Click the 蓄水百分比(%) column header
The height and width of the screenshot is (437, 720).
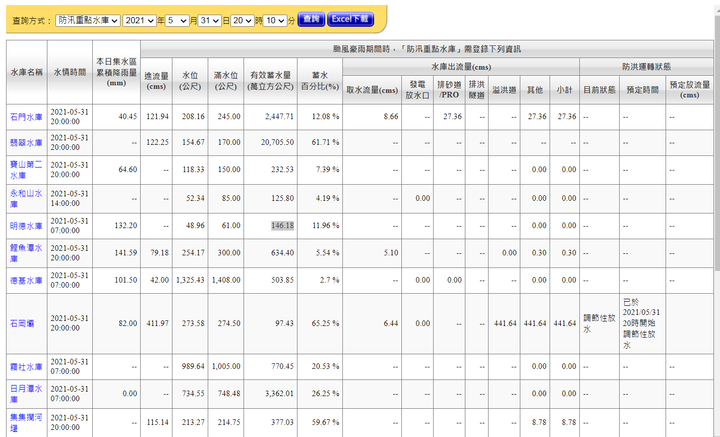click(x=320, y=81)
